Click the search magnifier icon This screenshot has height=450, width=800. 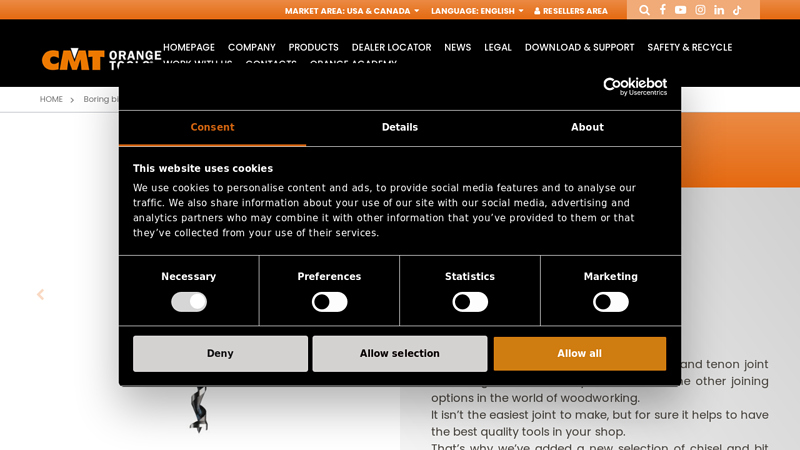[644, 10]
